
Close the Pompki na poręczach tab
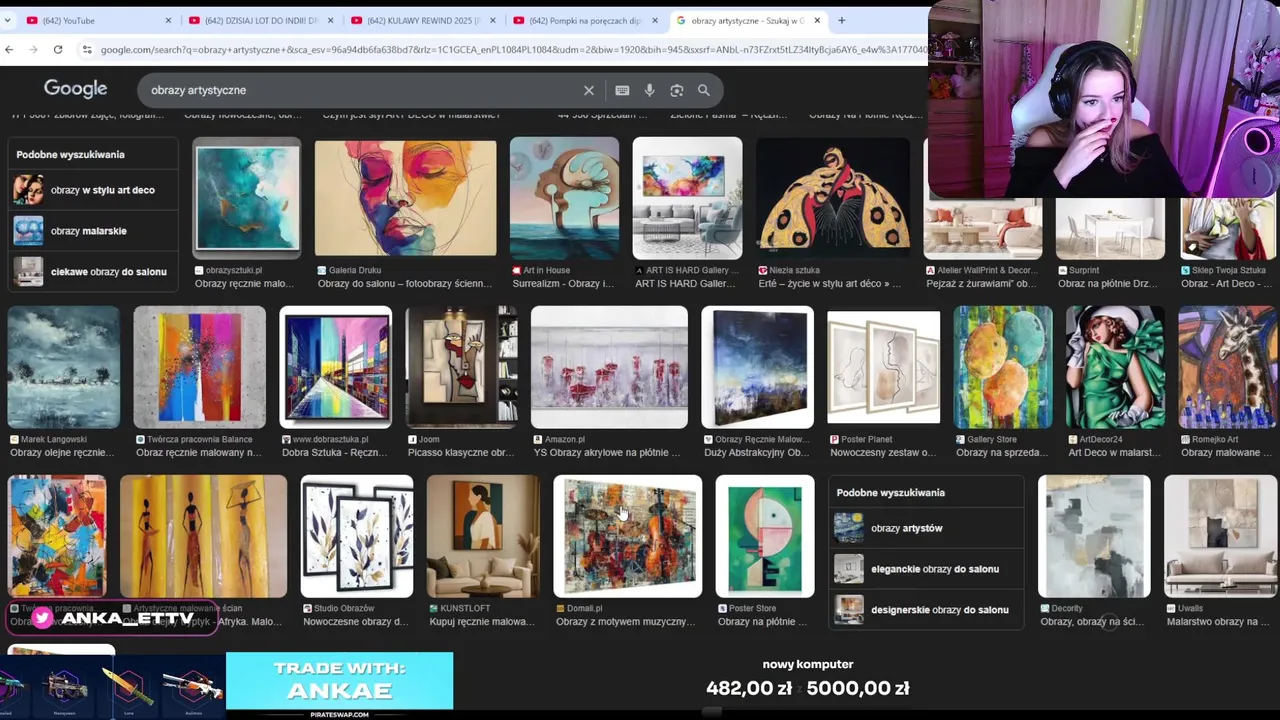(x=655, y=20)
